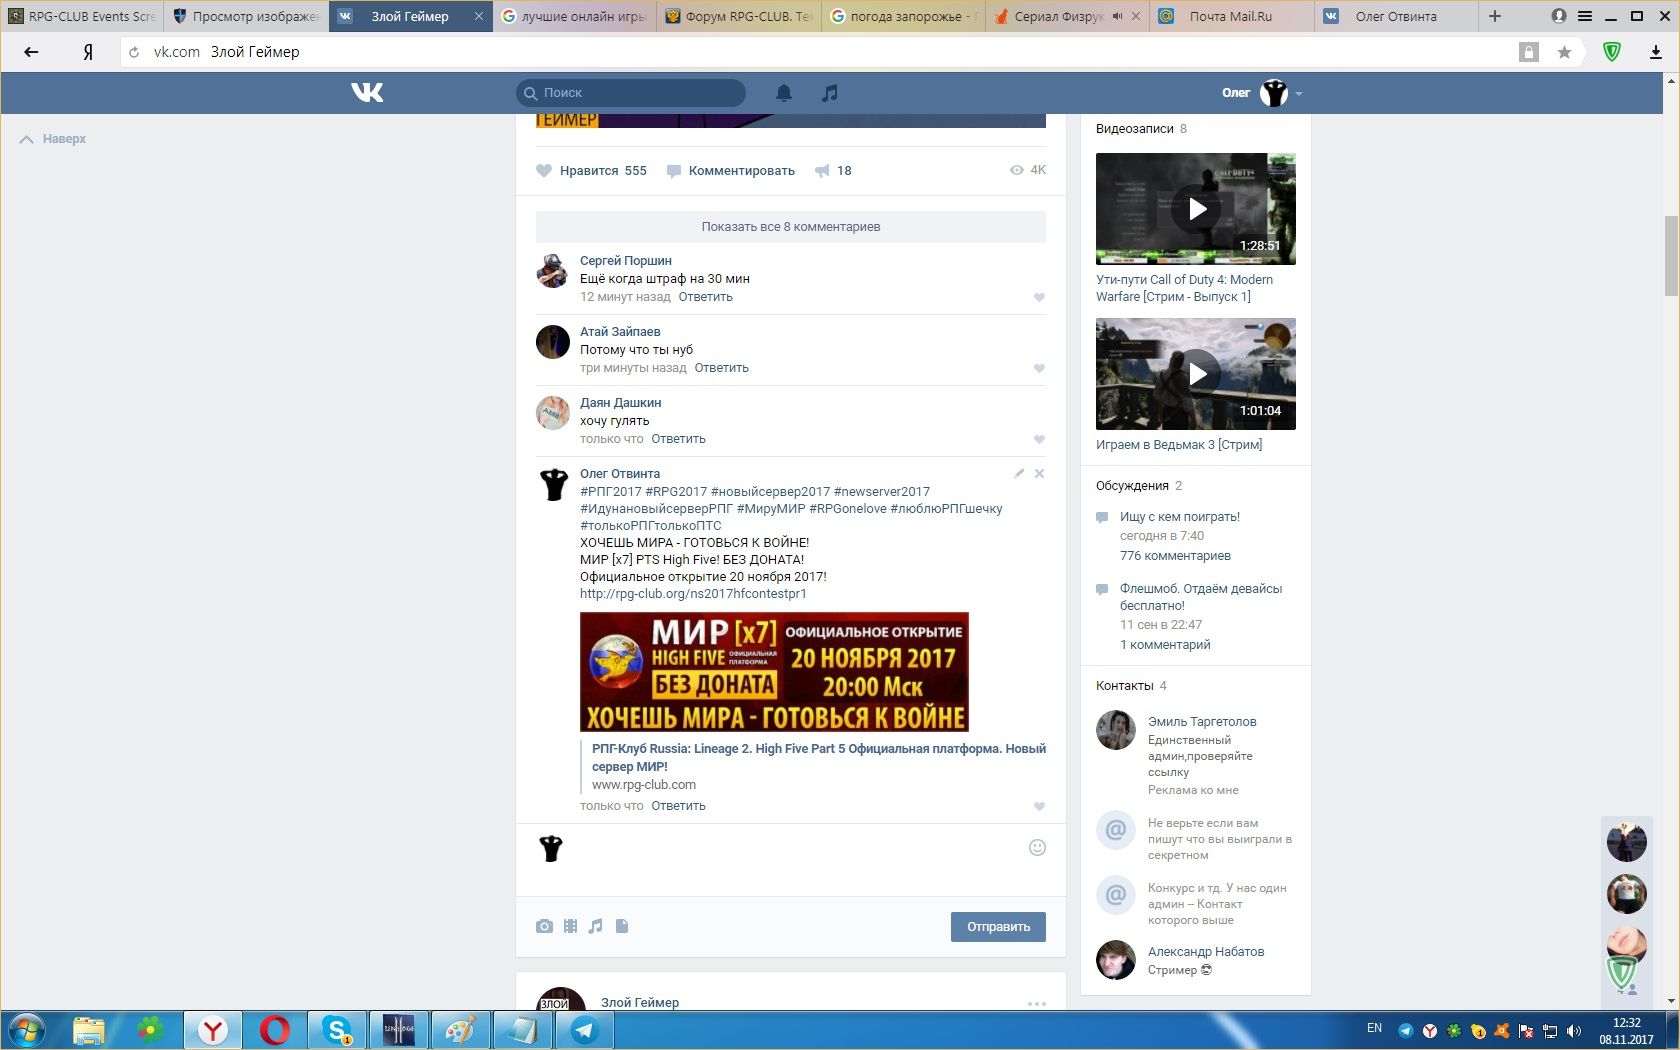This screenshot has height=1050, width=1680.
Task: Like Олег Отвинта's comment
Action: (1039, 806)
